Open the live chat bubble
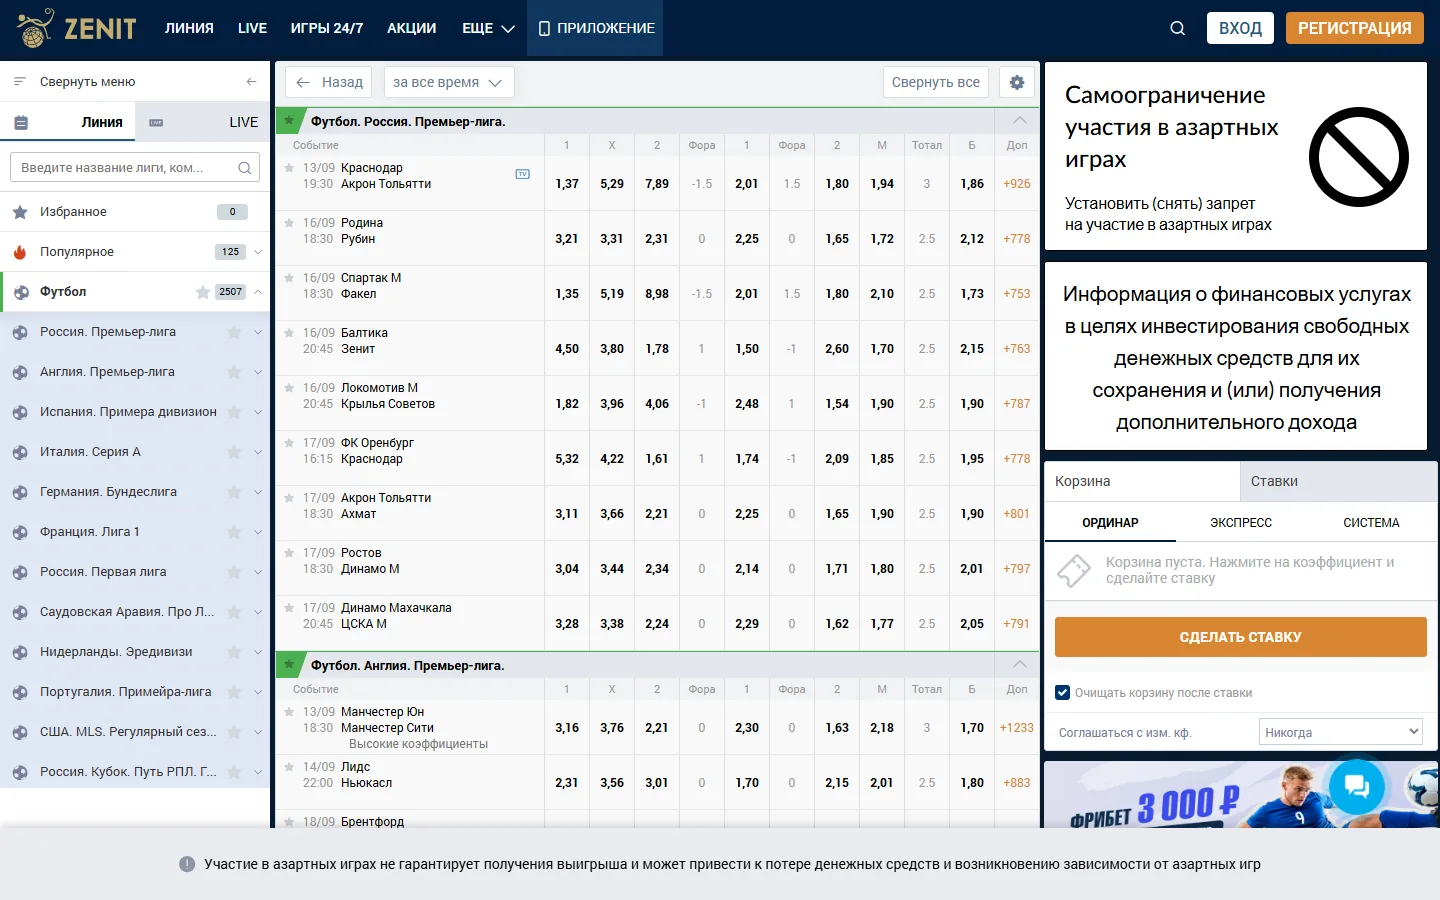 pyautogui.click(x=1357, y=787)
